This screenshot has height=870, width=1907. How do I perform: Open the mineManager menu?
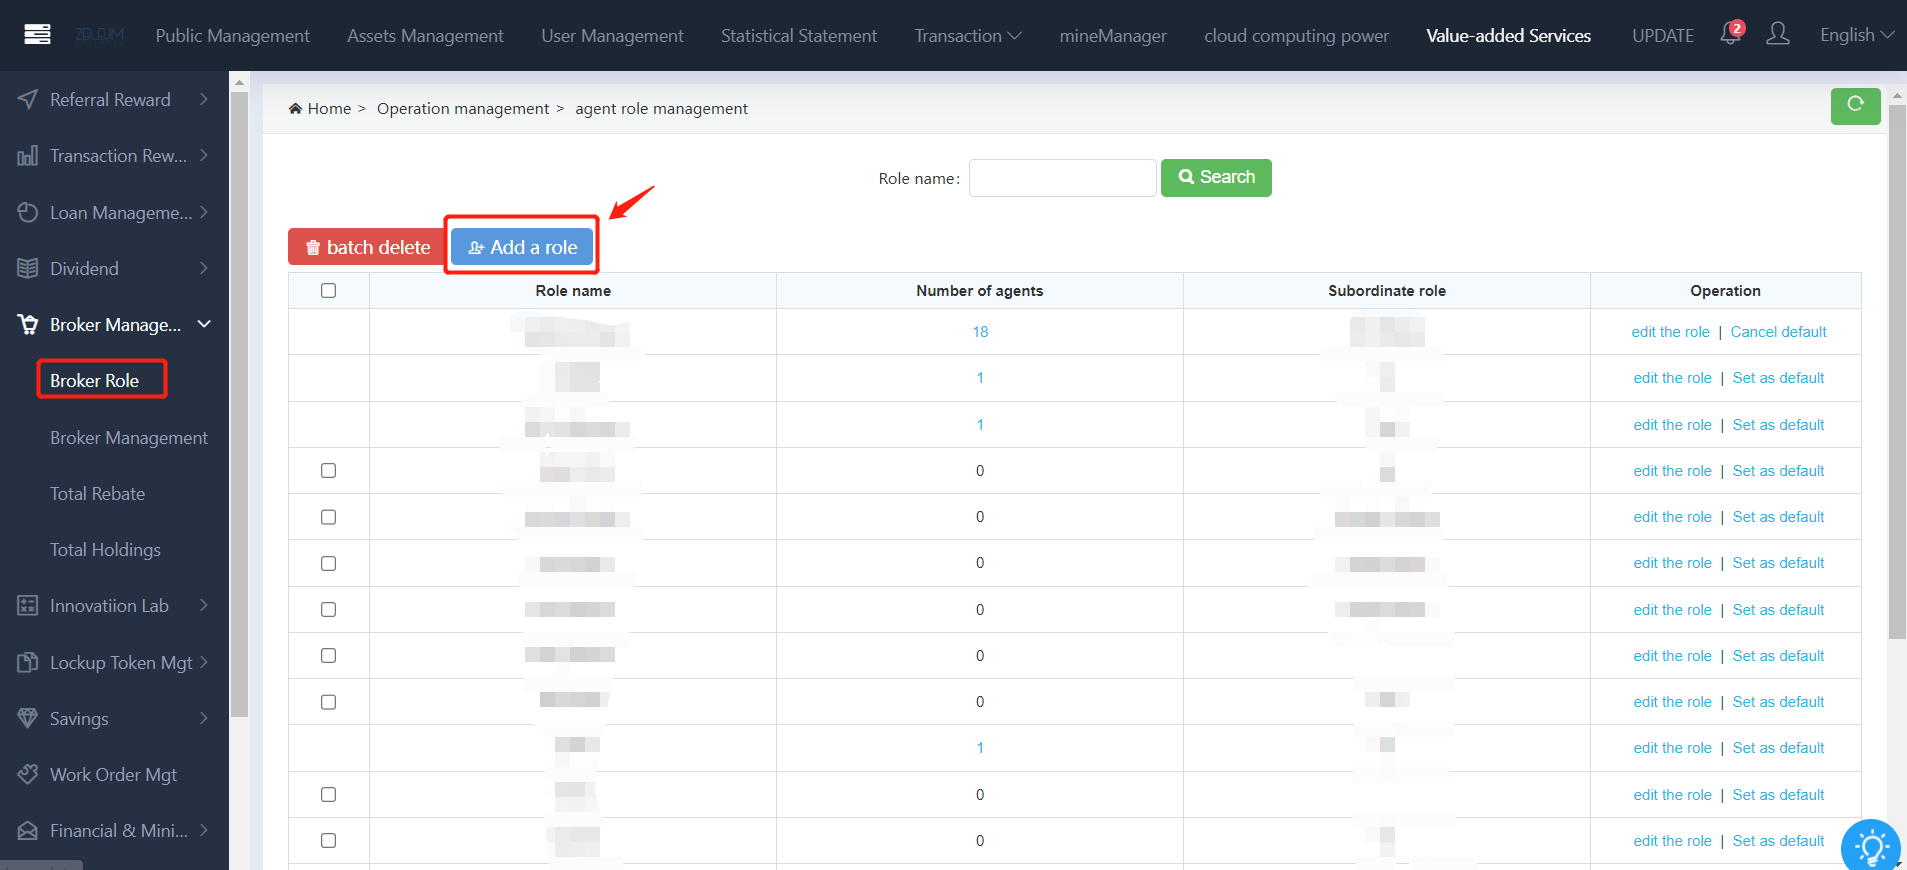click(x=1113, y=35)
